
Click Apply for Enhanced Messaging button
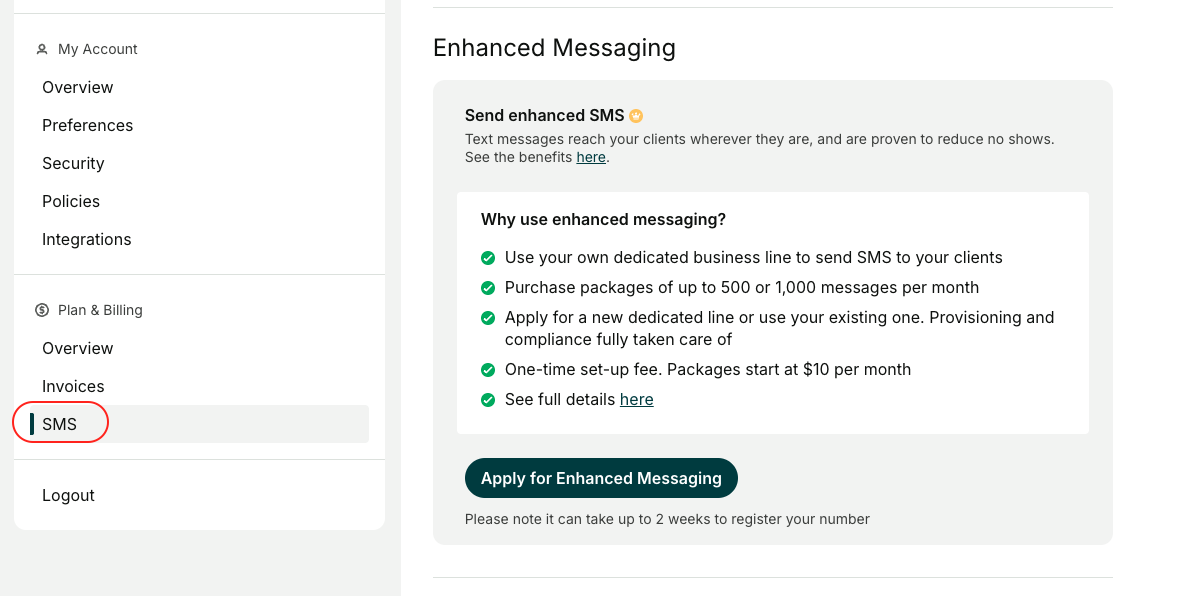point(601,478)
